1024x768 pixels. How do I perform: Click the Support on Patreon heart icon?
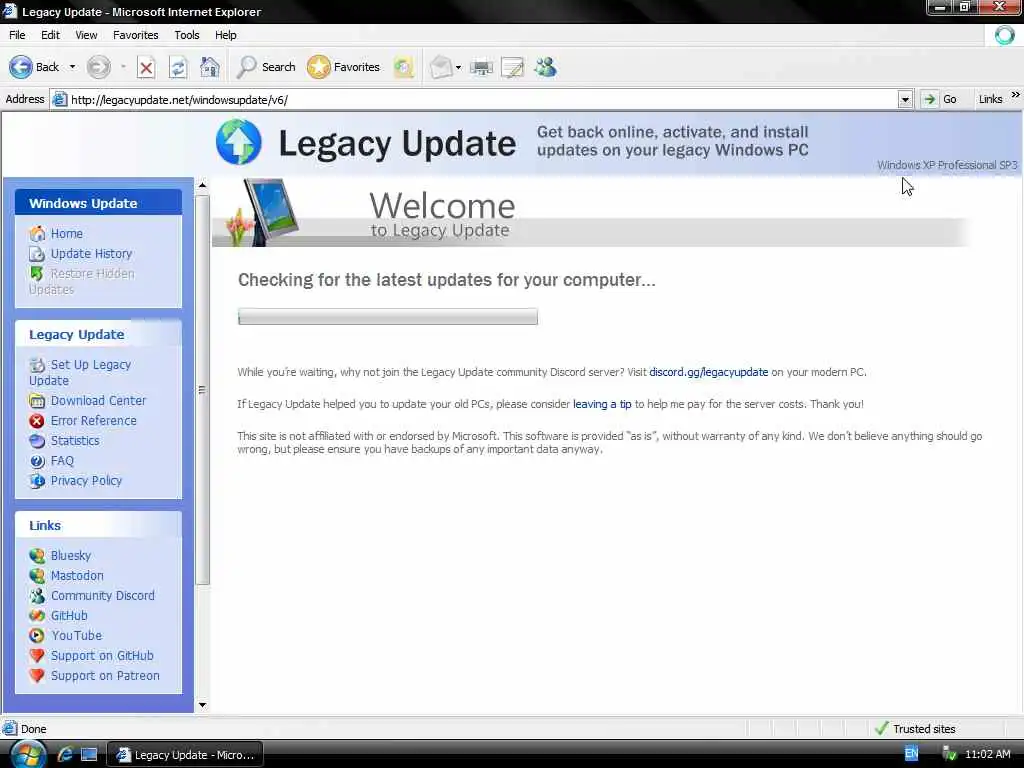[x=37, y=676]
